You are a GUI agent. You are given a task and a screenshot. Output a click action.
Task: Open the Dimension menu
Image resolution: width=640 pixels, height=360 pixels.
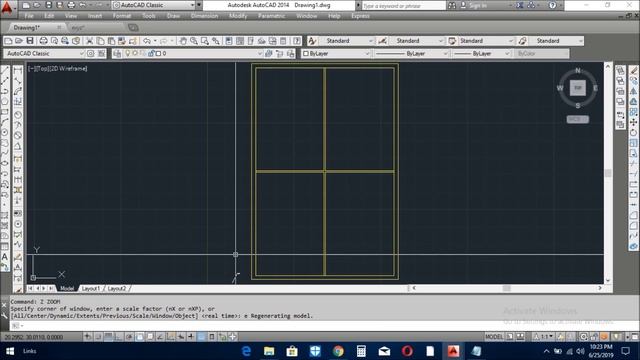(204, 16)
